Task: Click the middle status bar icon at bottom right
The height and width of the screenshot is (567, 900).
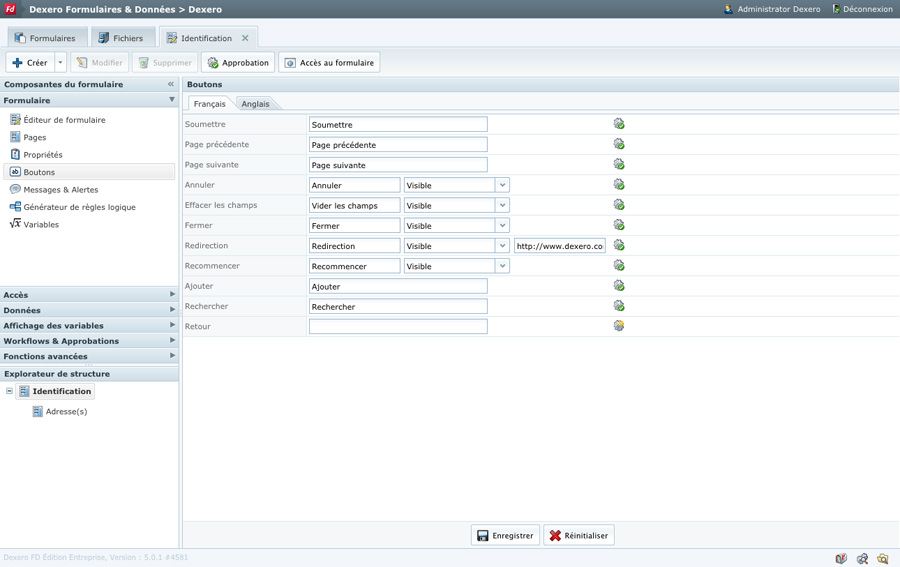Action: [x=862, y=558]
